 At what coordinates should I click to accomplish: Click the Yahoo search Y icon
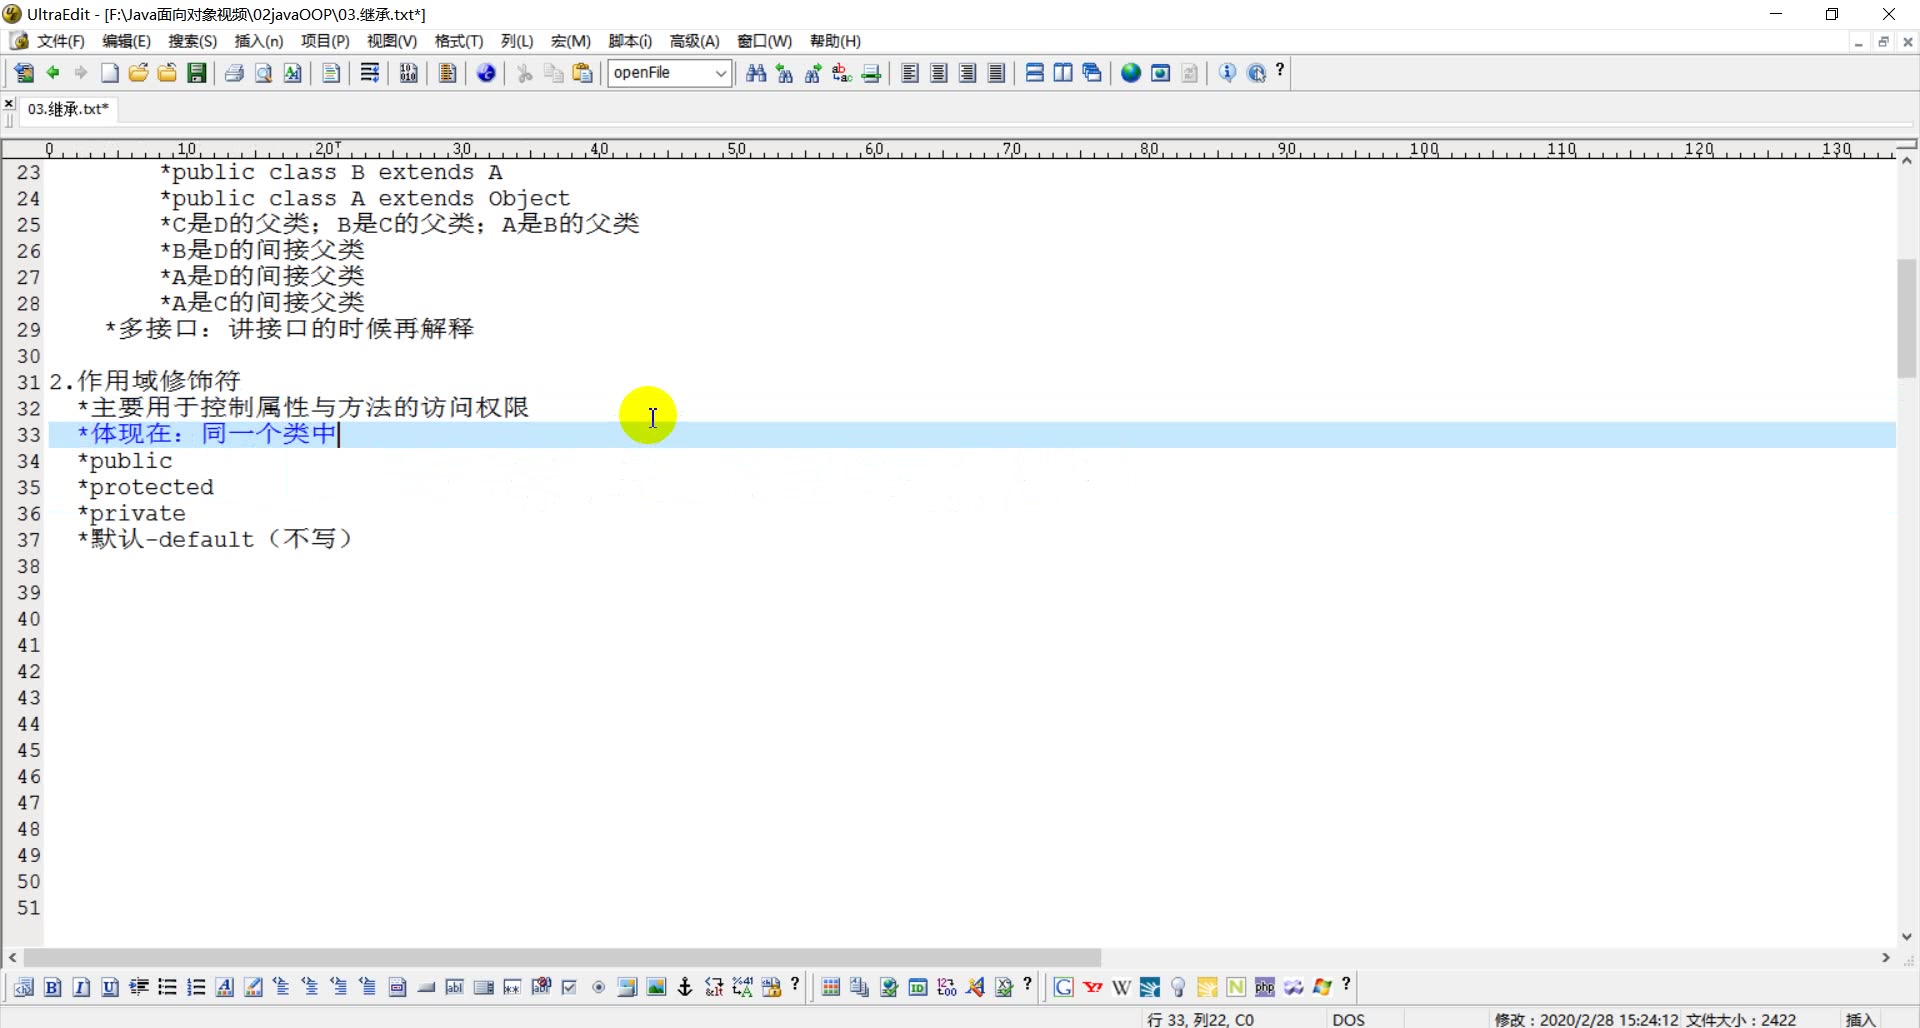[1093, 987]
